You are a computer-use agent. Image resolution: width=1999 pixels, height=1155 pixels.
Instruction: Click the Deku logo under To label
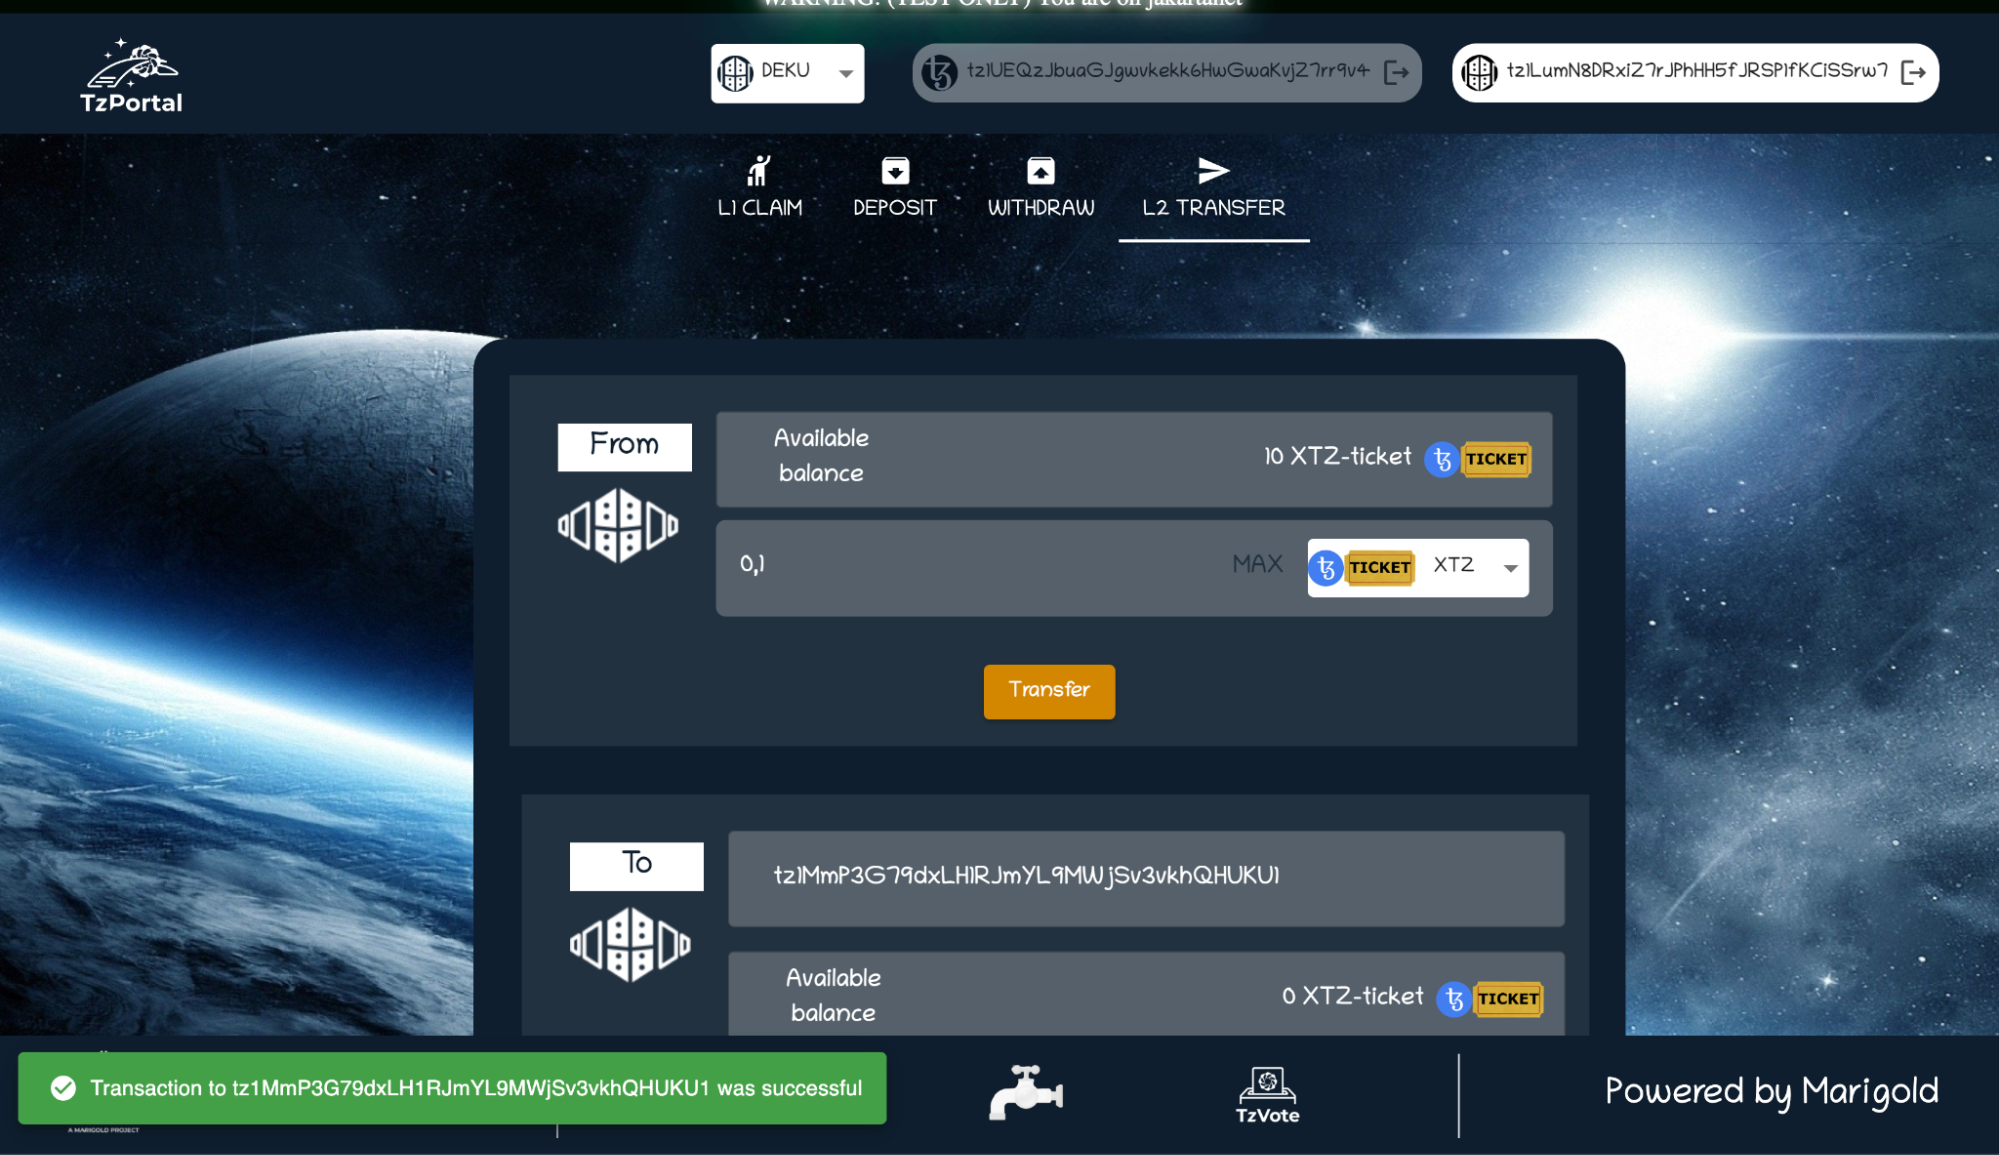click(630, 944)
